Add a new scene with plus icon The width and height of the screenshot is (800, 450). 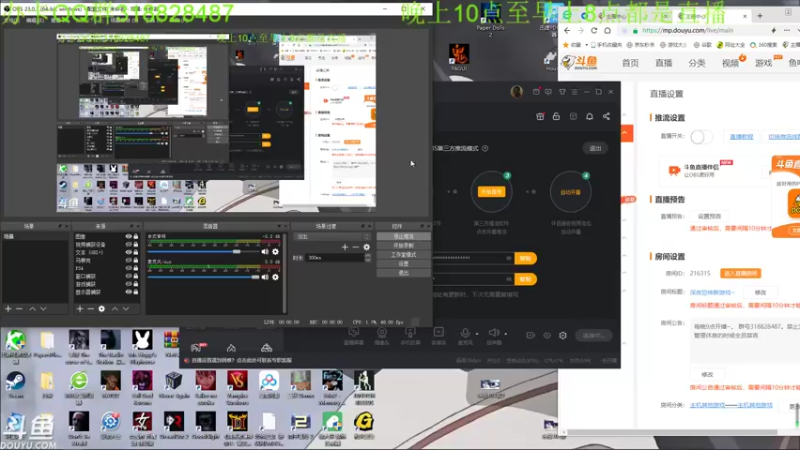pos(8,309)
